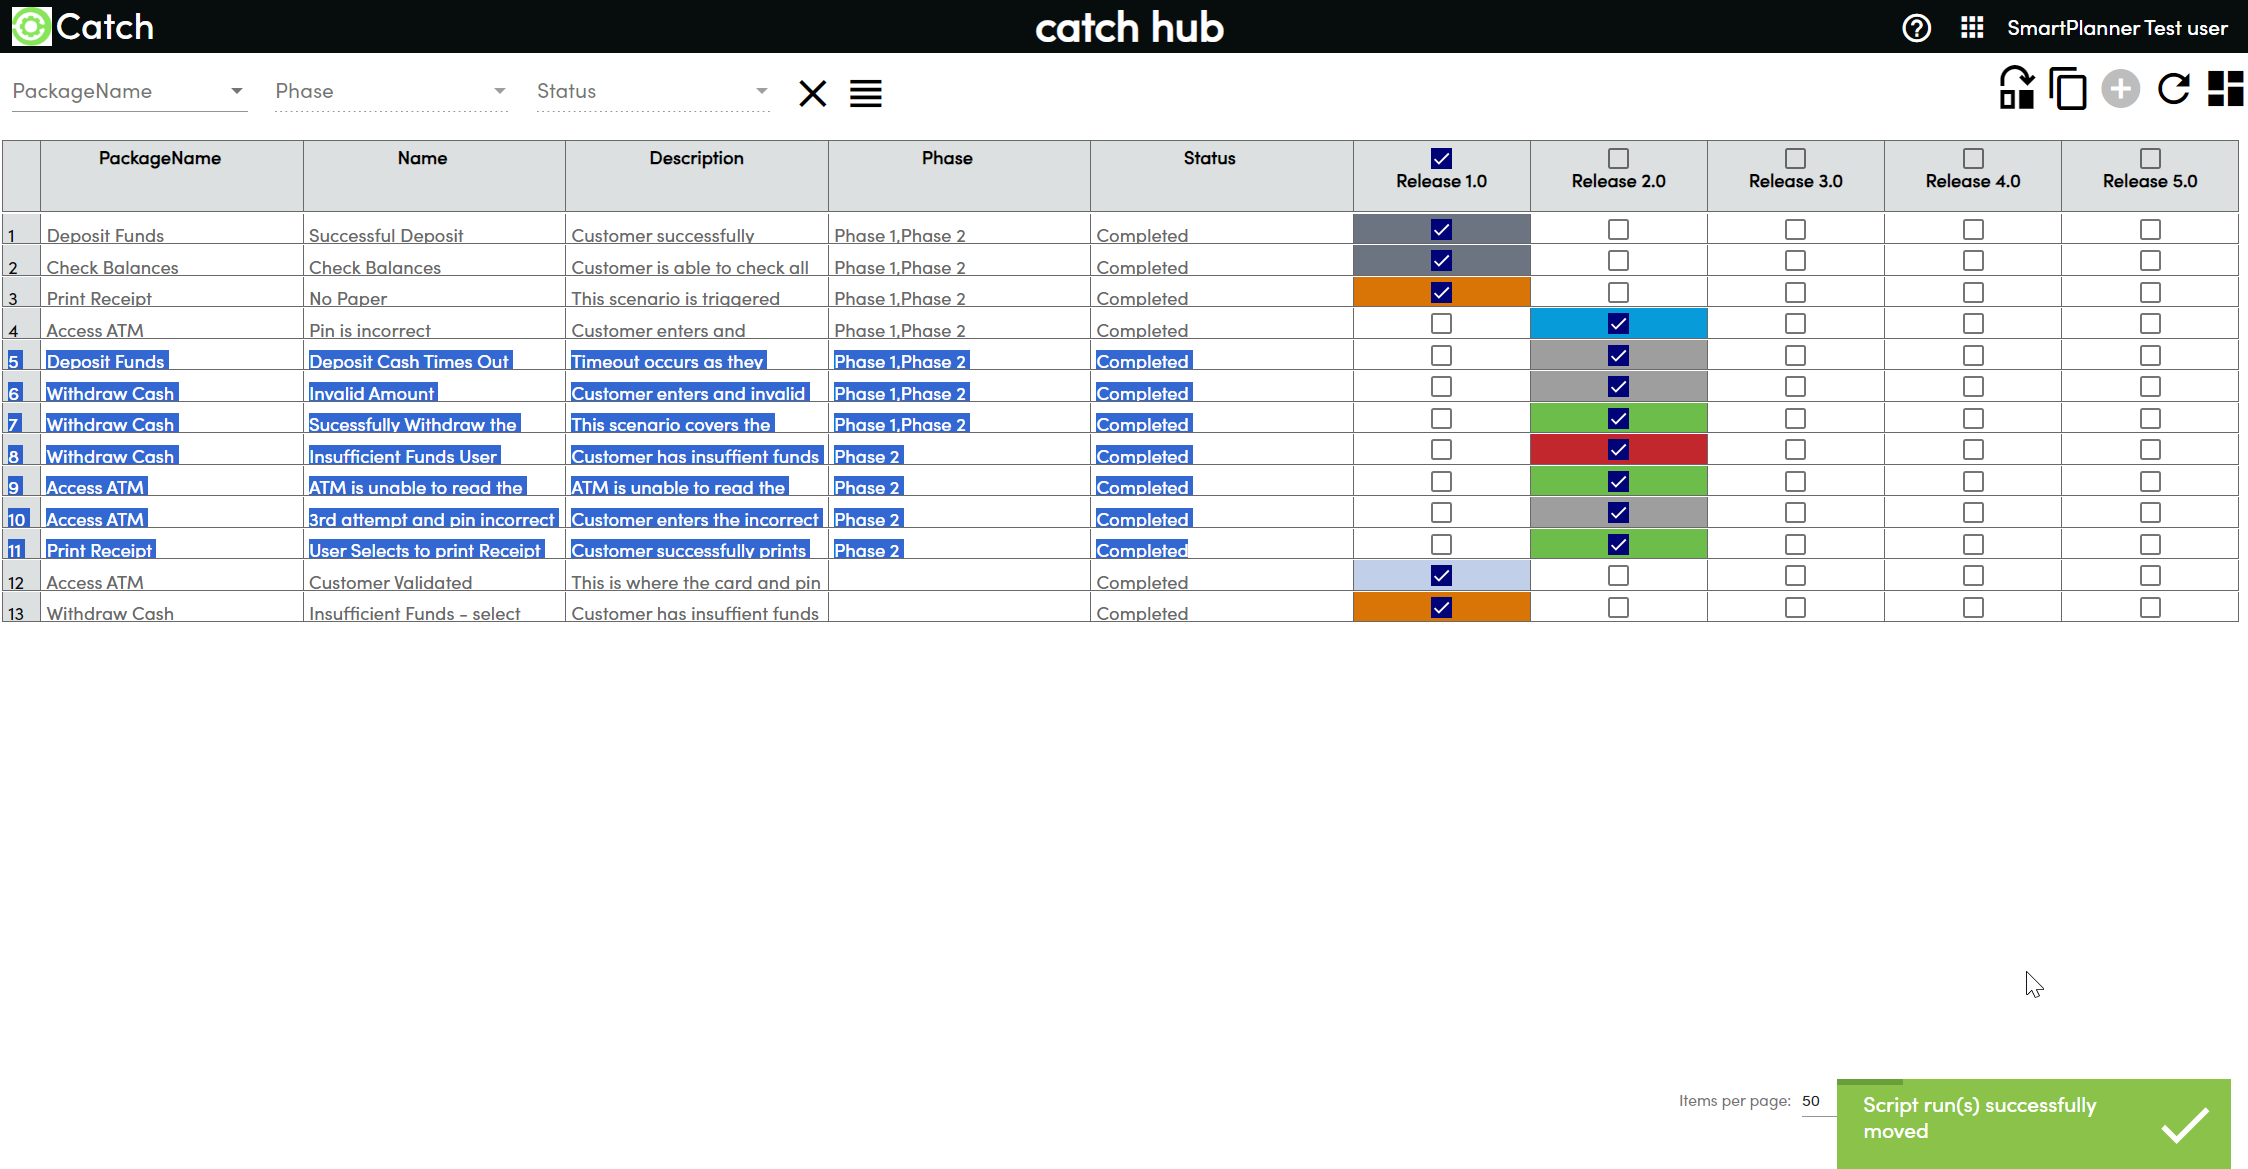The width and height of the screenshot is (2248, 1169).
Task: Check Release 5.0 box for row 1
Action: pos(2150,230)
